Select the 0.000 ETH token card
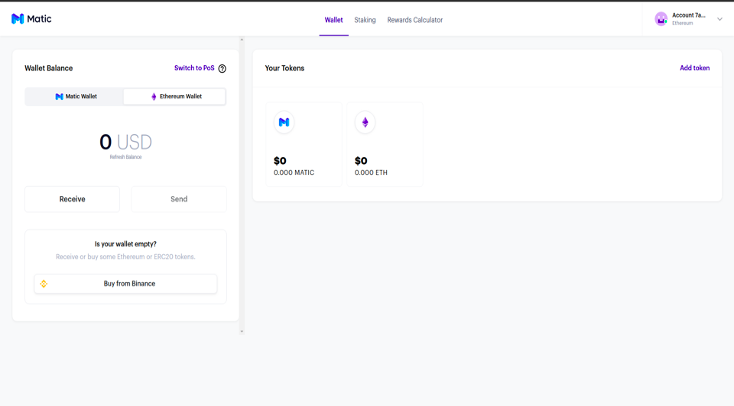734x406 pixels. pyautogui.click(x=385, y=144)
